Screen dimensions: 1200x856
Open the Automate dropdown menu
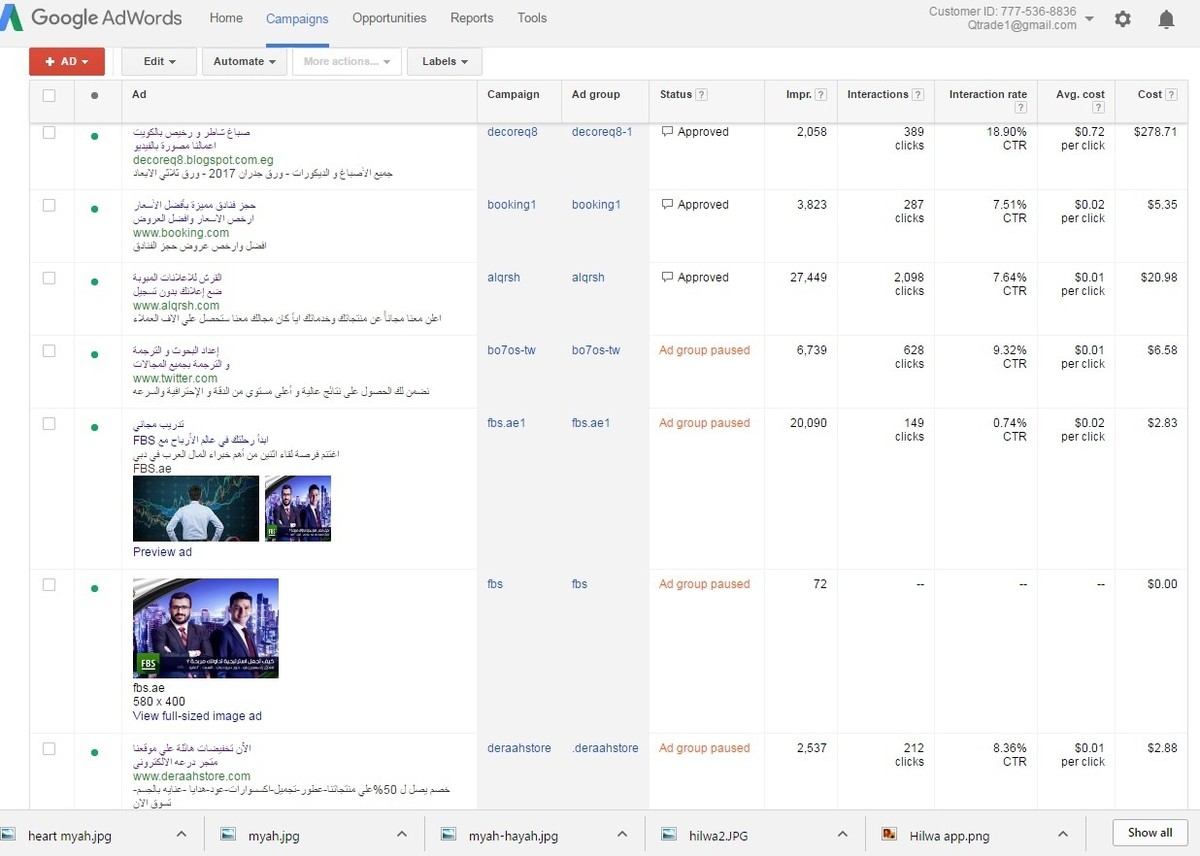click(x=244, y=61)
